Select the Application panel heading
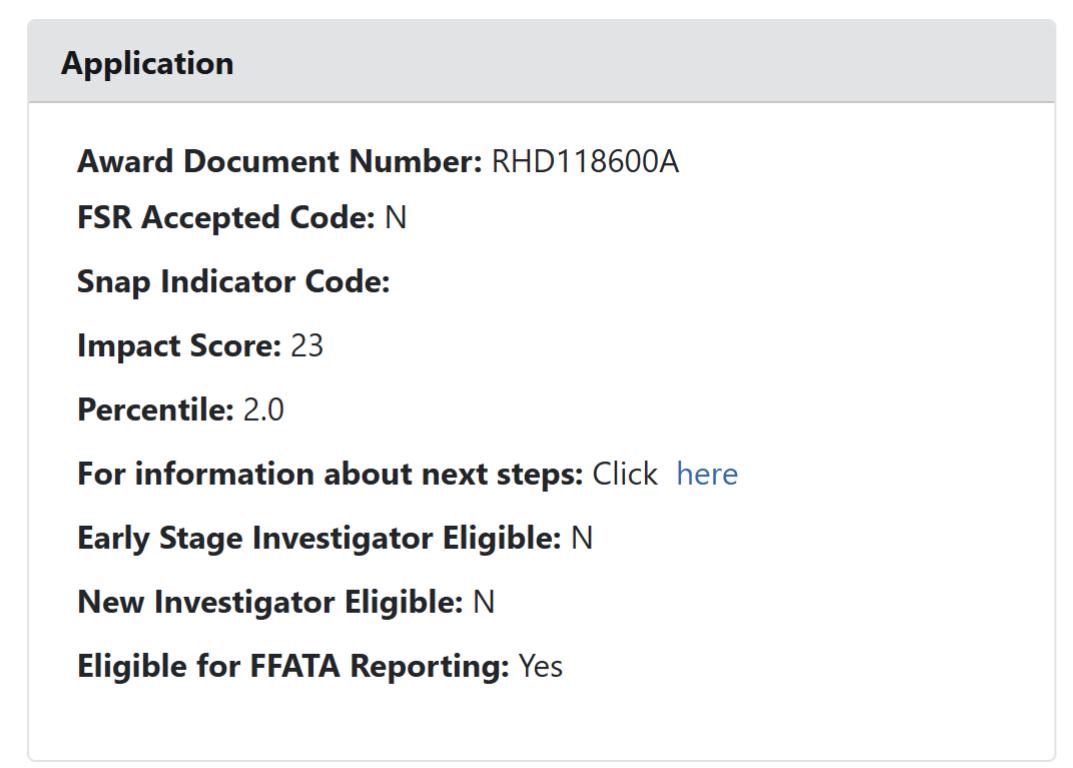 tap(147, 64)
